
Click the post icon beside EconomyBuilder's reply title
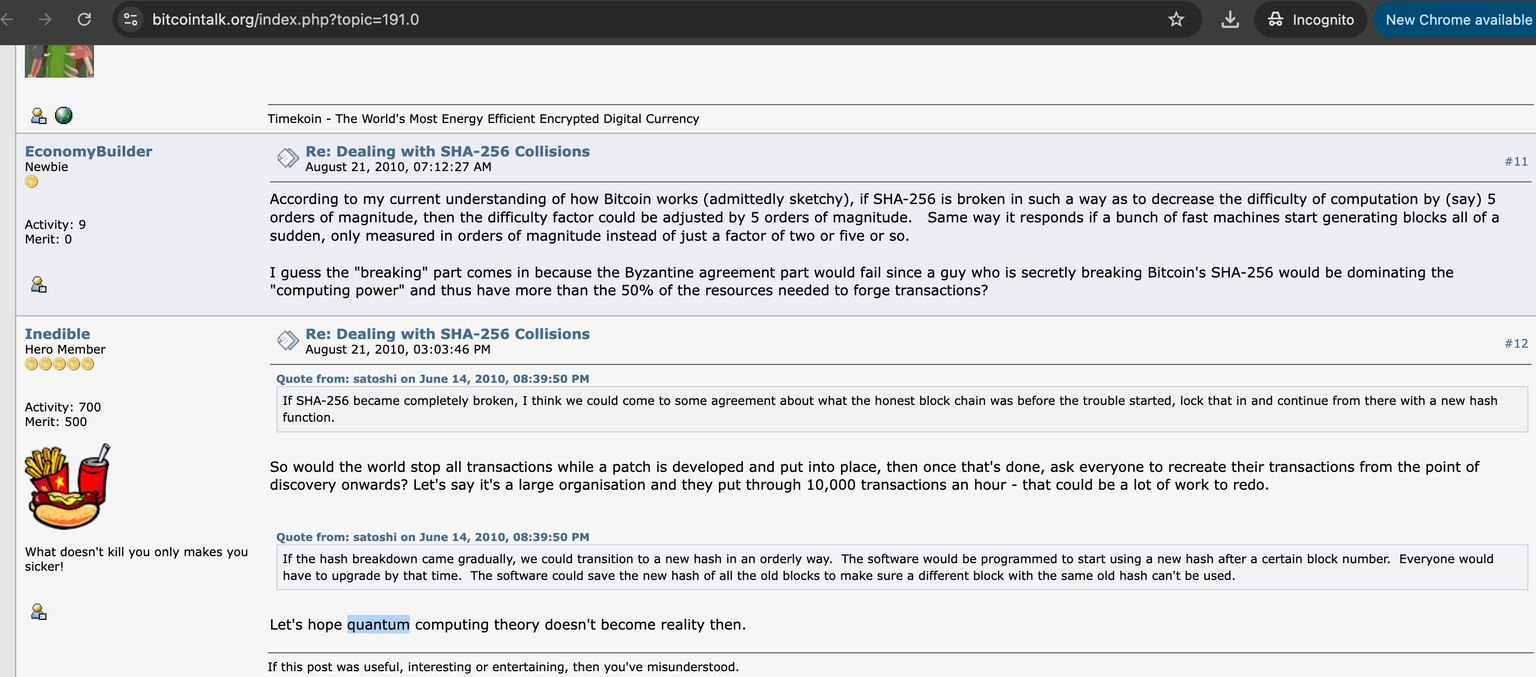[x=287, y=157]
